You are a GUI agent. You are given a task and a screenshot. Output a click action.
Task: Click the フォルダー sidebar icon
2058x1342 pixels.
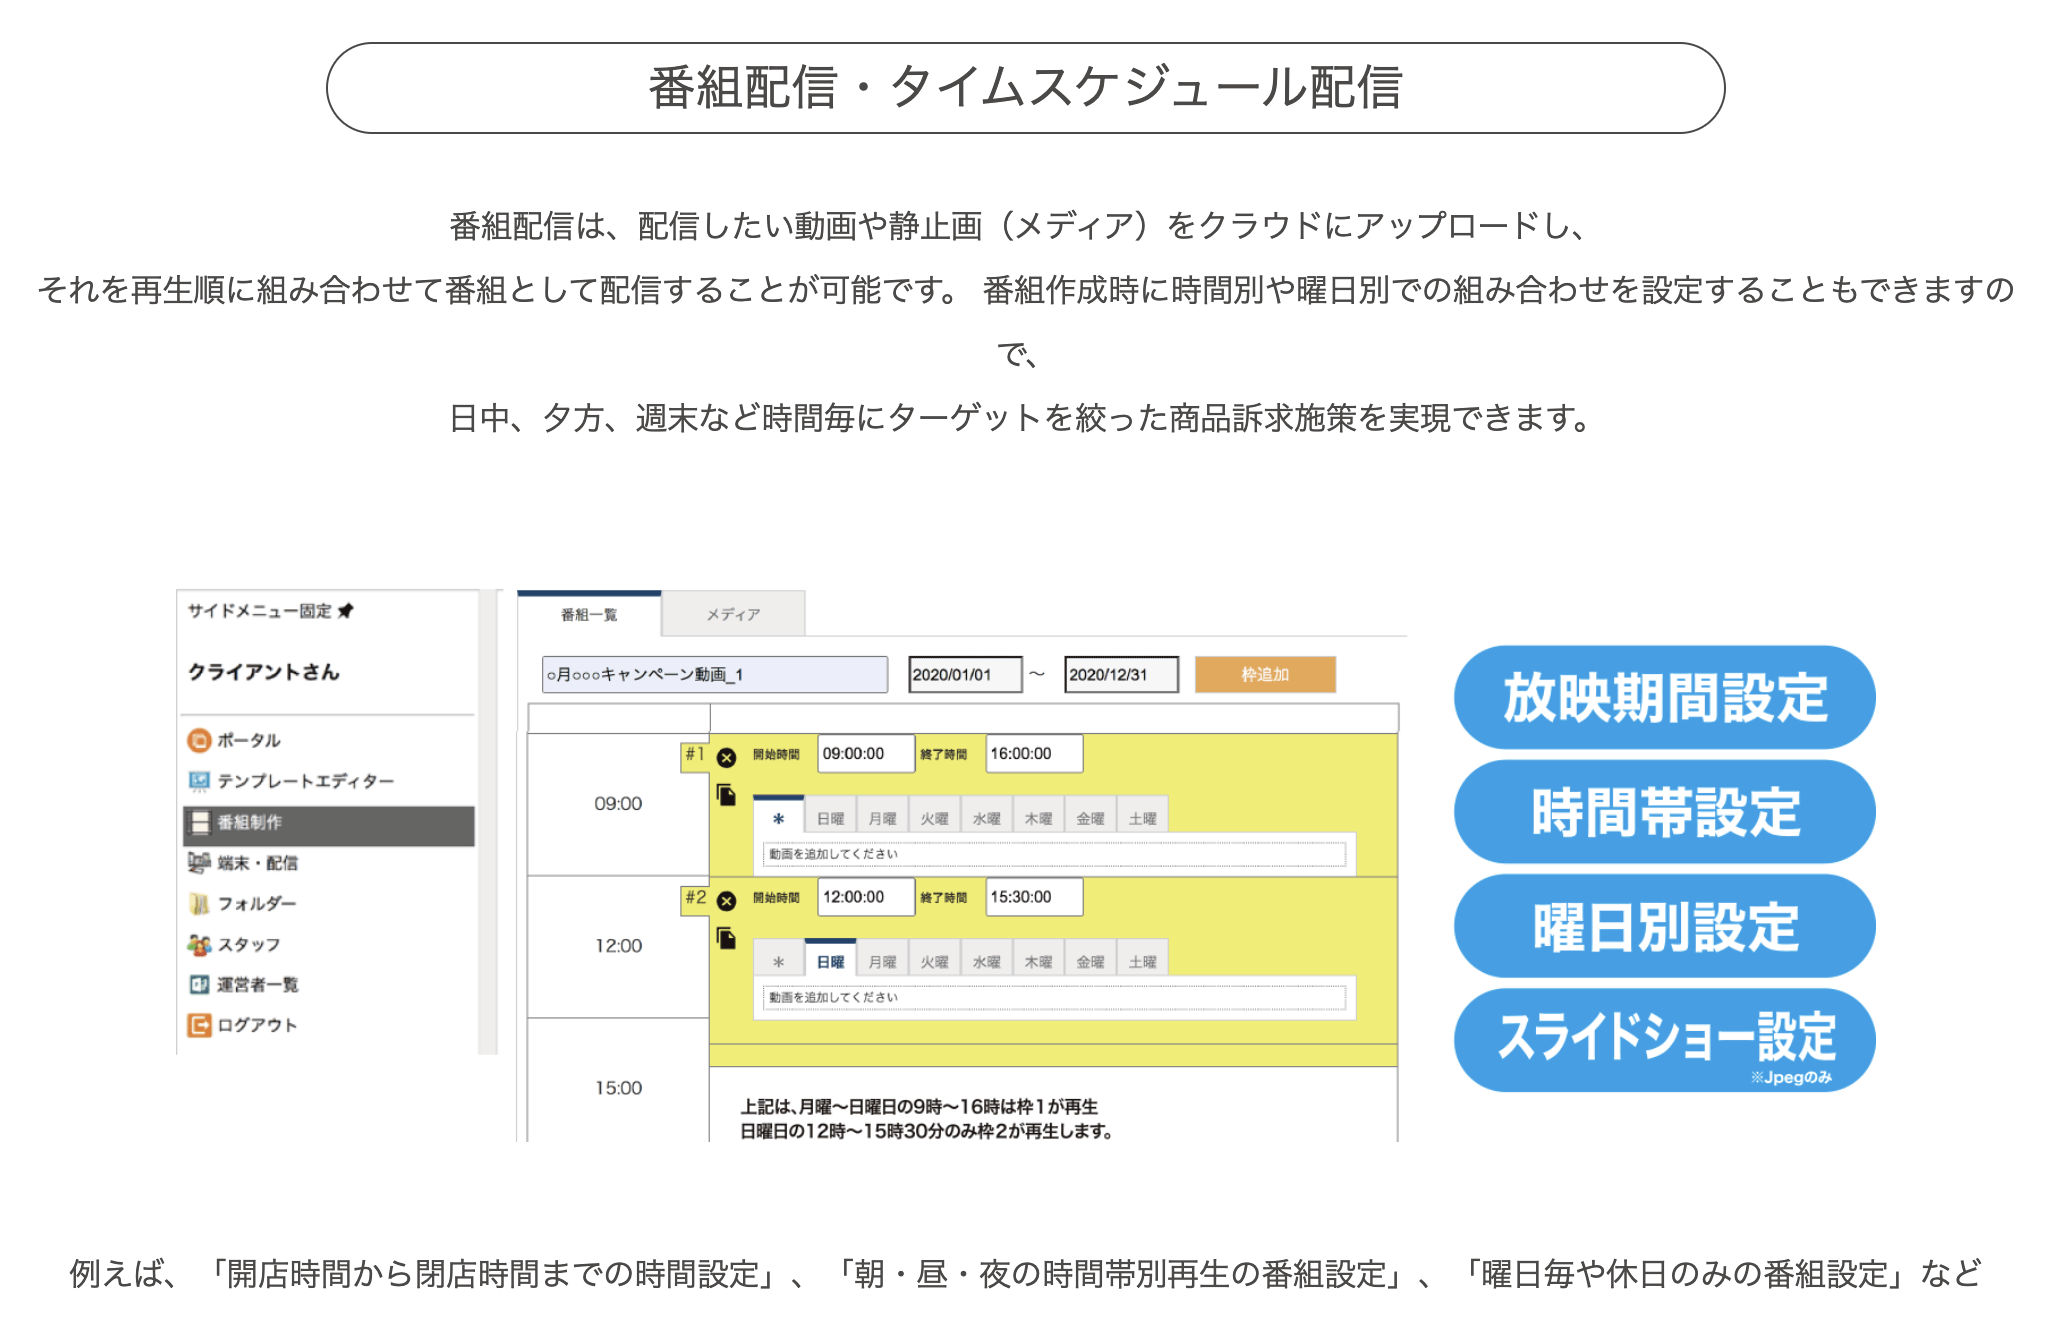[x=199, y=903]
